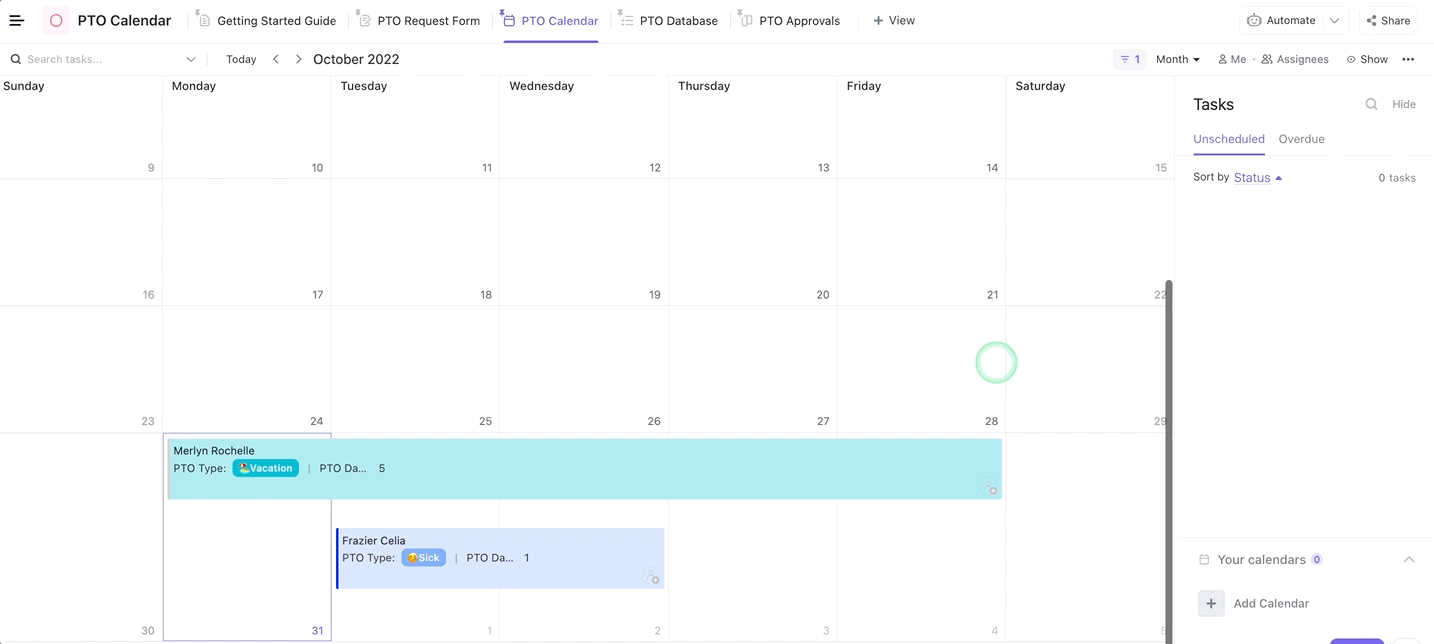Open Frazier Celia sick event
The width and height of the screenshot is (1434, 644).
(500, 558)
